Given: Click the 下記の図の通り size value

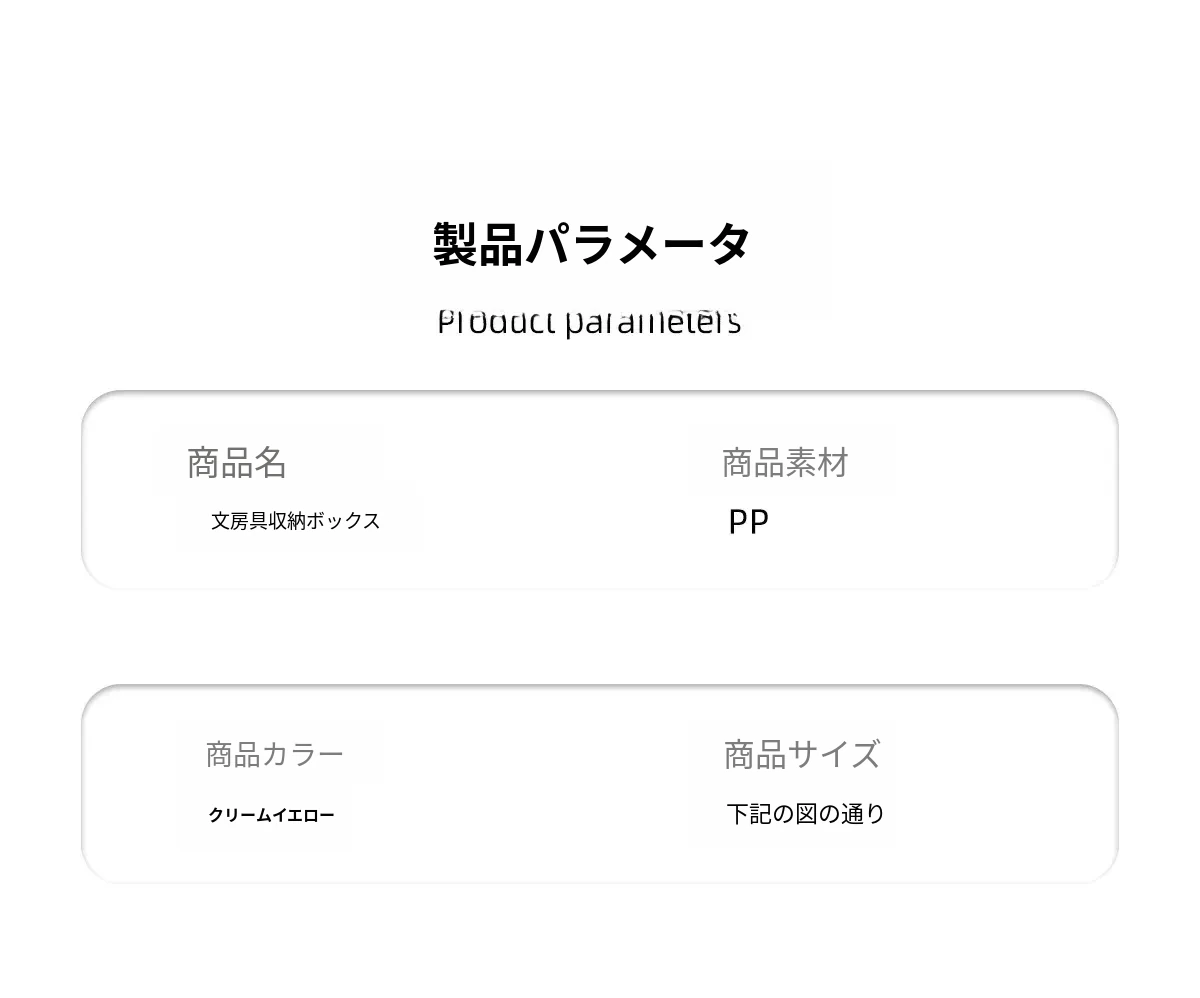Looking at the screenshot, I should 805,814.
